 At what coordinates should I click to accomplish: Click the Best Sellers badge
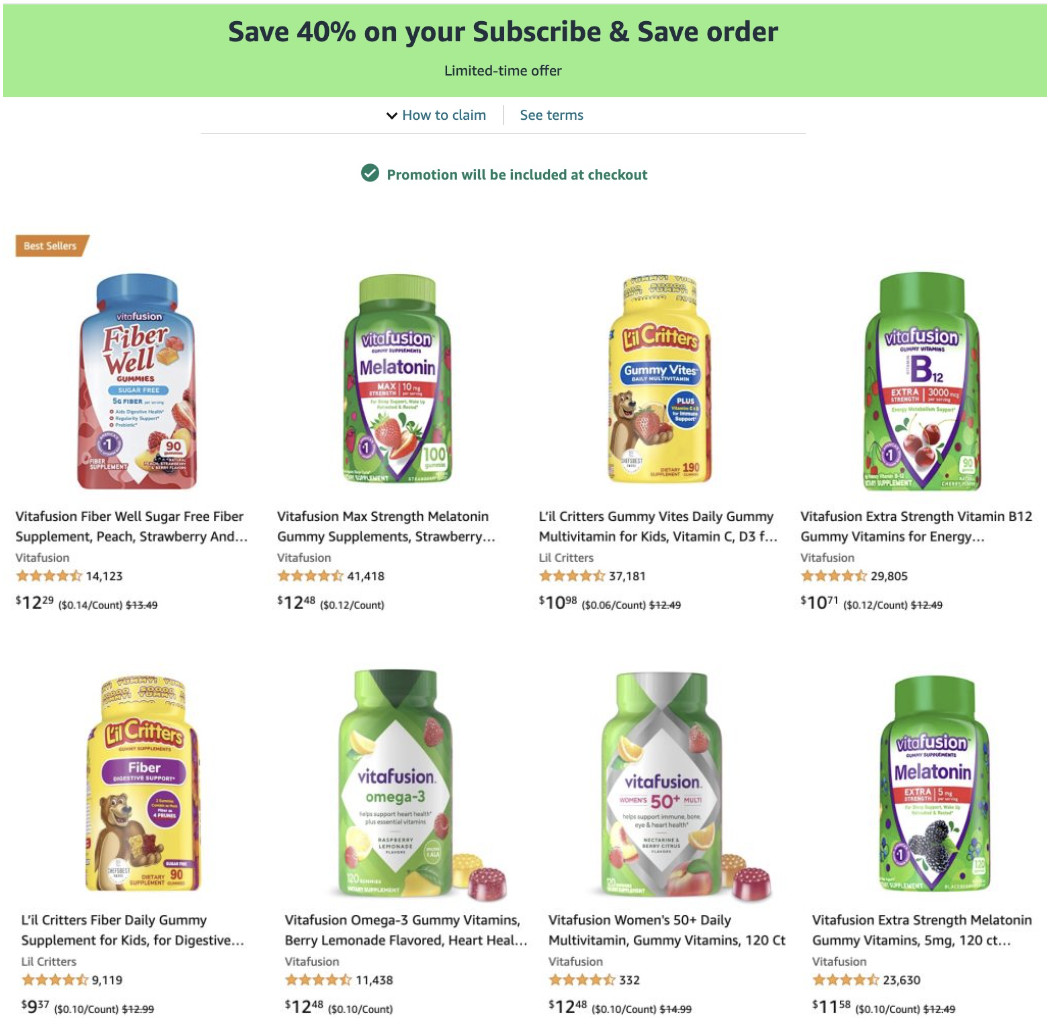[x=52, y=246]
